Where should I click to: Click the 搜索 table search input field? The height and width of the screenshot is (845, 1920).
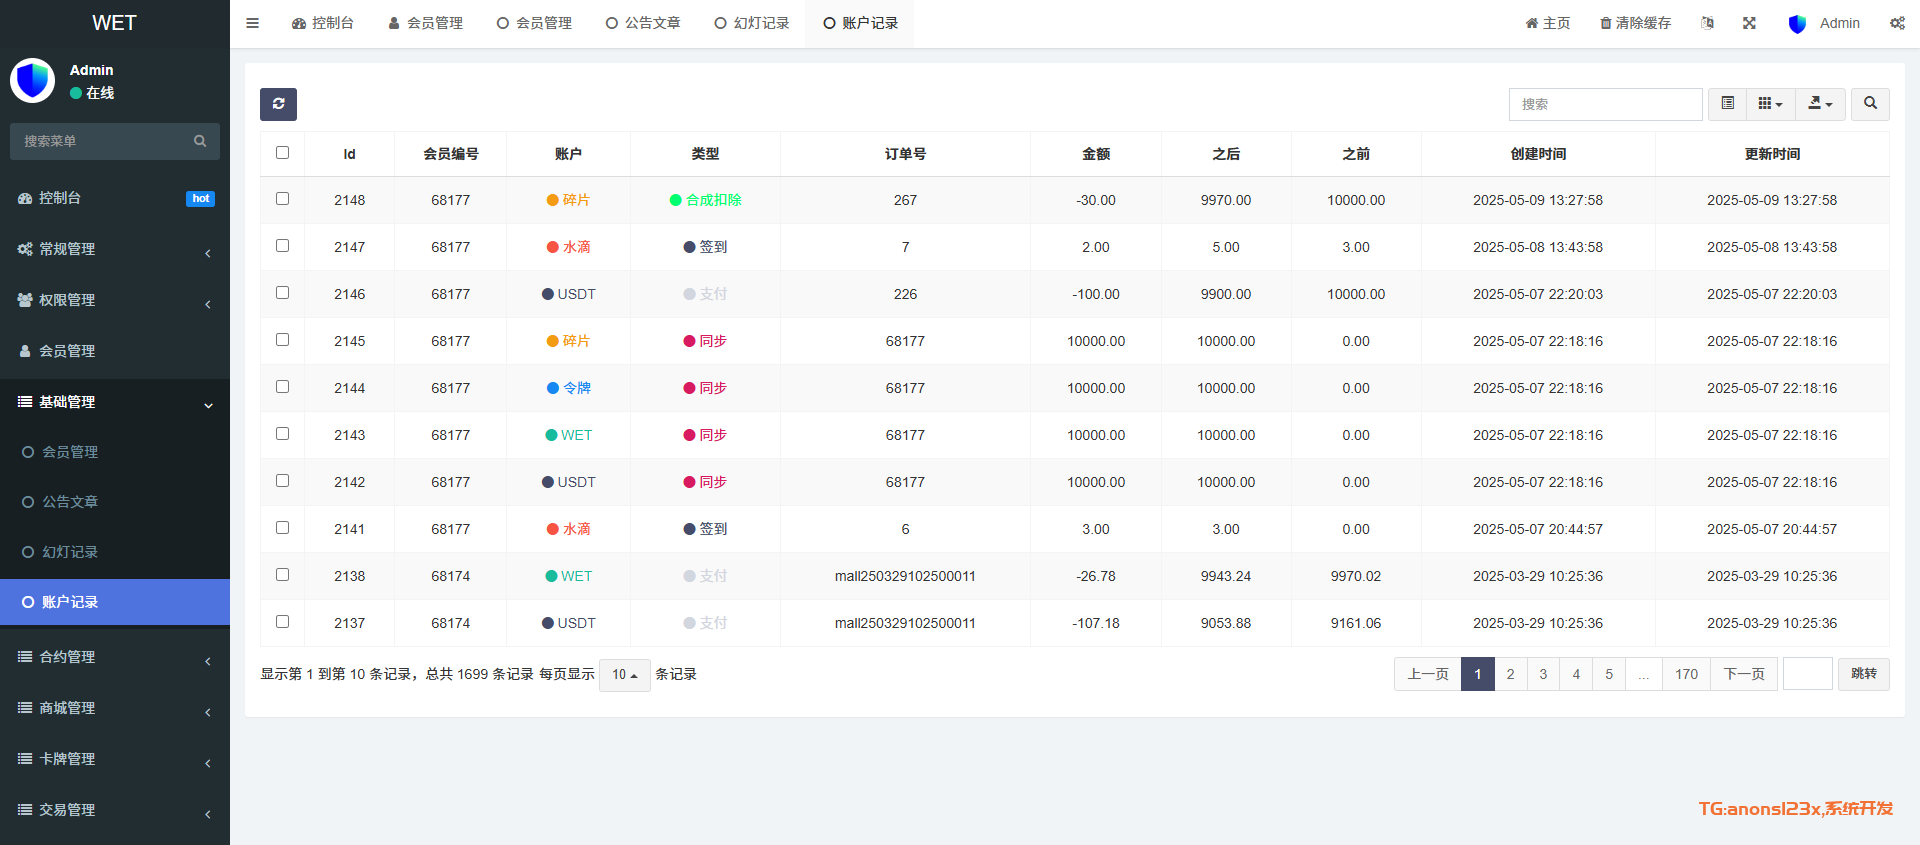coord(1605,104)
